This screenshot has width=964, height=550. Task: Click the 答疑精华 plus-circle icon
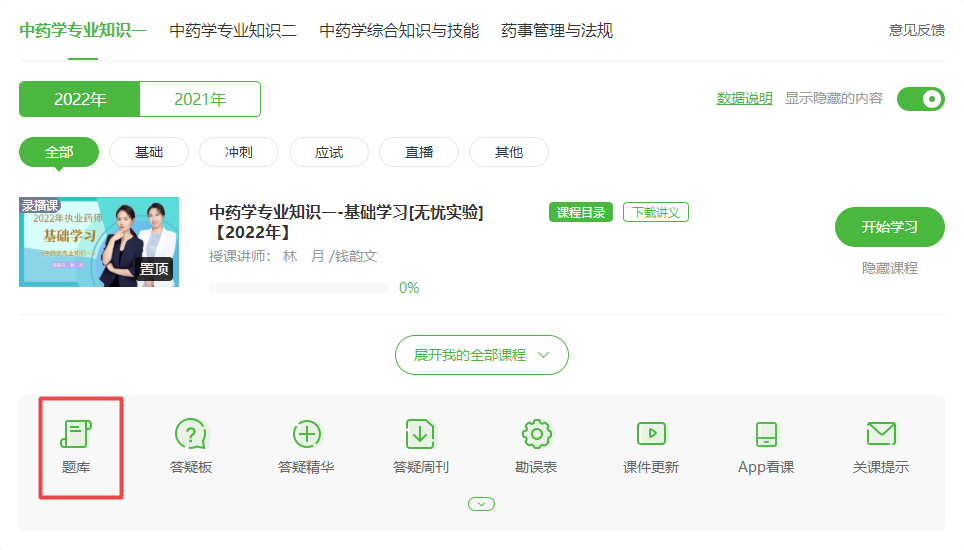click(306, 435)
